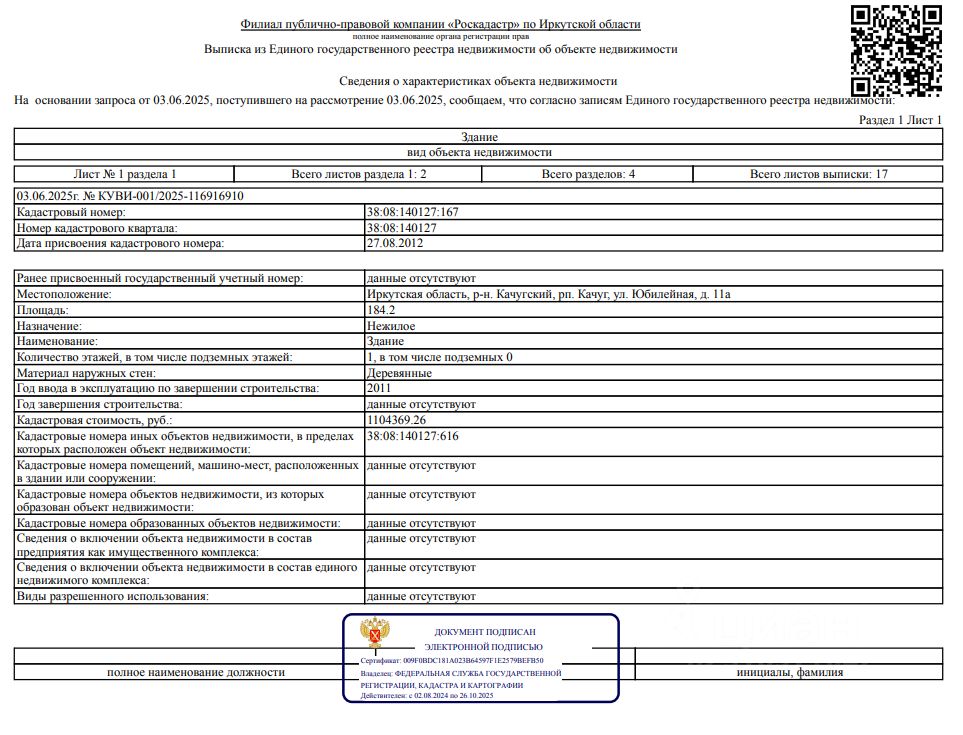
Task: Click the 'Раздел 1 Лист 1' marker
Action: pyautogui.click(x=900, y=120)
